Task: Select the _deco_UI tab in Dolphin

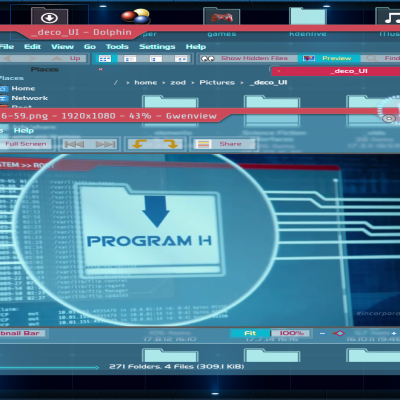Action: click(x=336, y=71)
